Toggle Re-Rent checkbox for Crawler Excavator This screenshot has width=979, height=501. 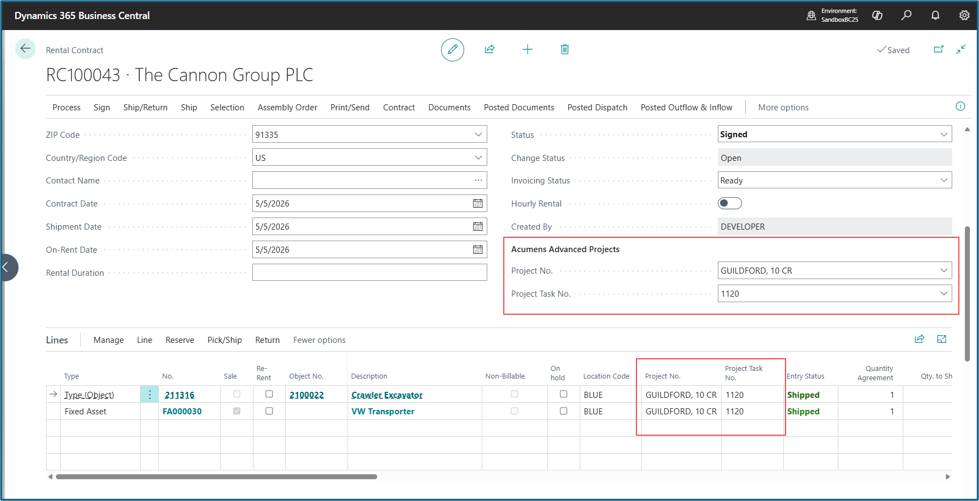(268, 395)
